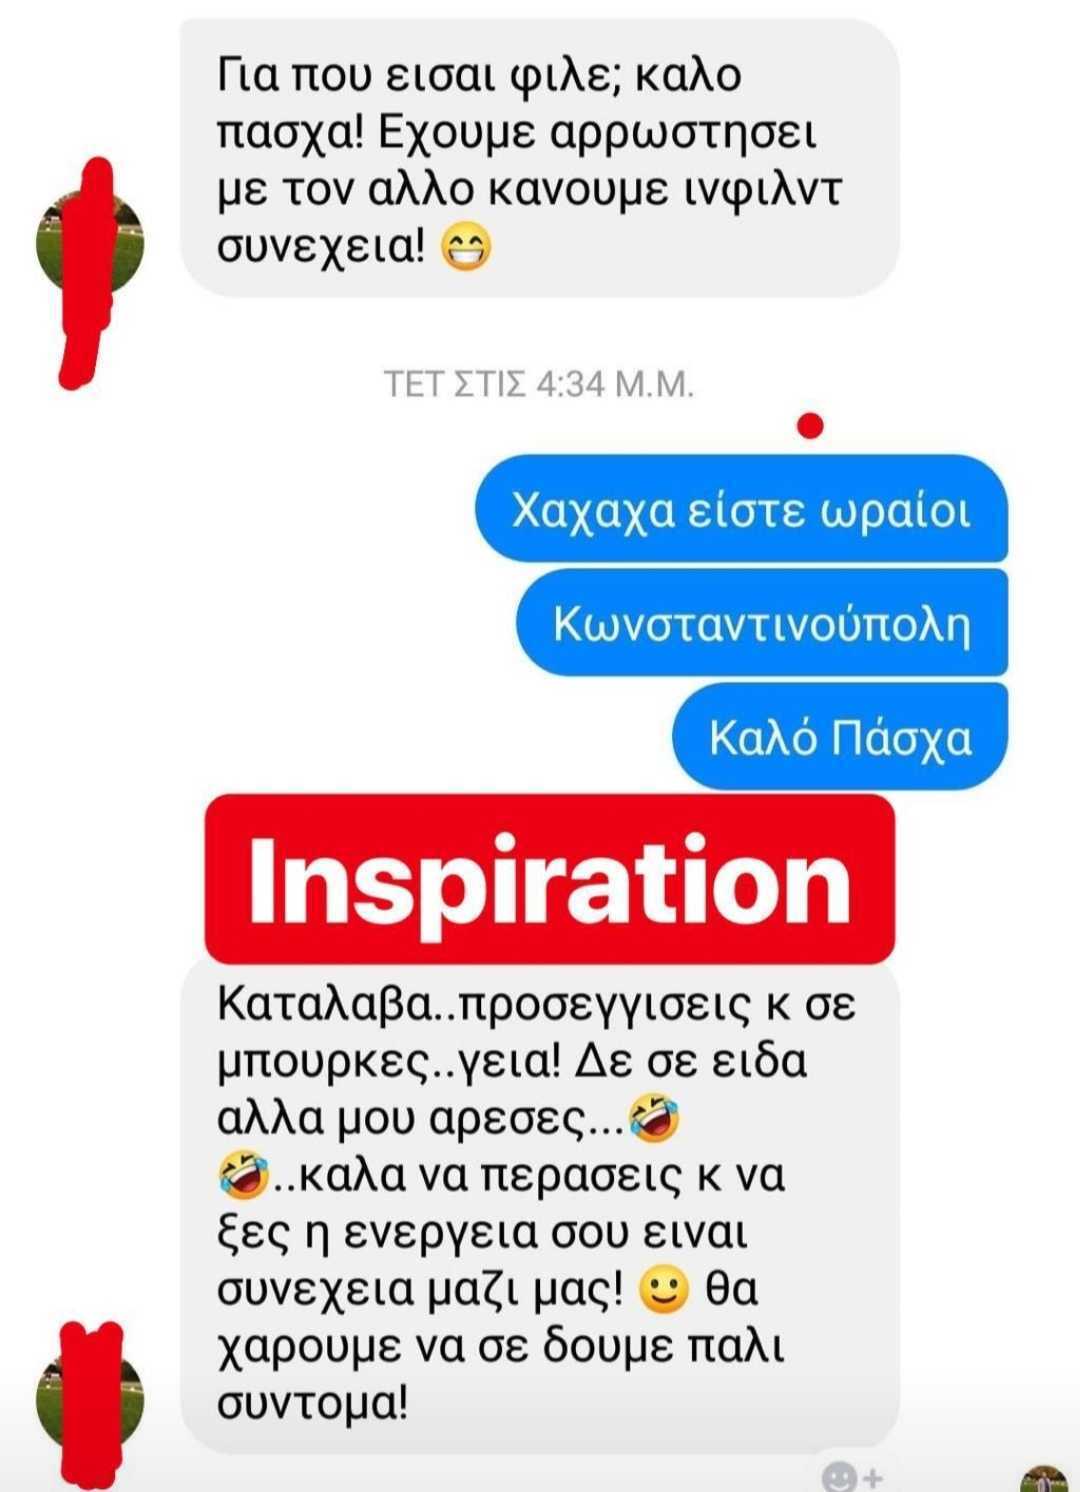Select the "Καλό Πάσχα" message bubble
Image resolution: width=1080 pixels, height=1492 pixels.
840,737
